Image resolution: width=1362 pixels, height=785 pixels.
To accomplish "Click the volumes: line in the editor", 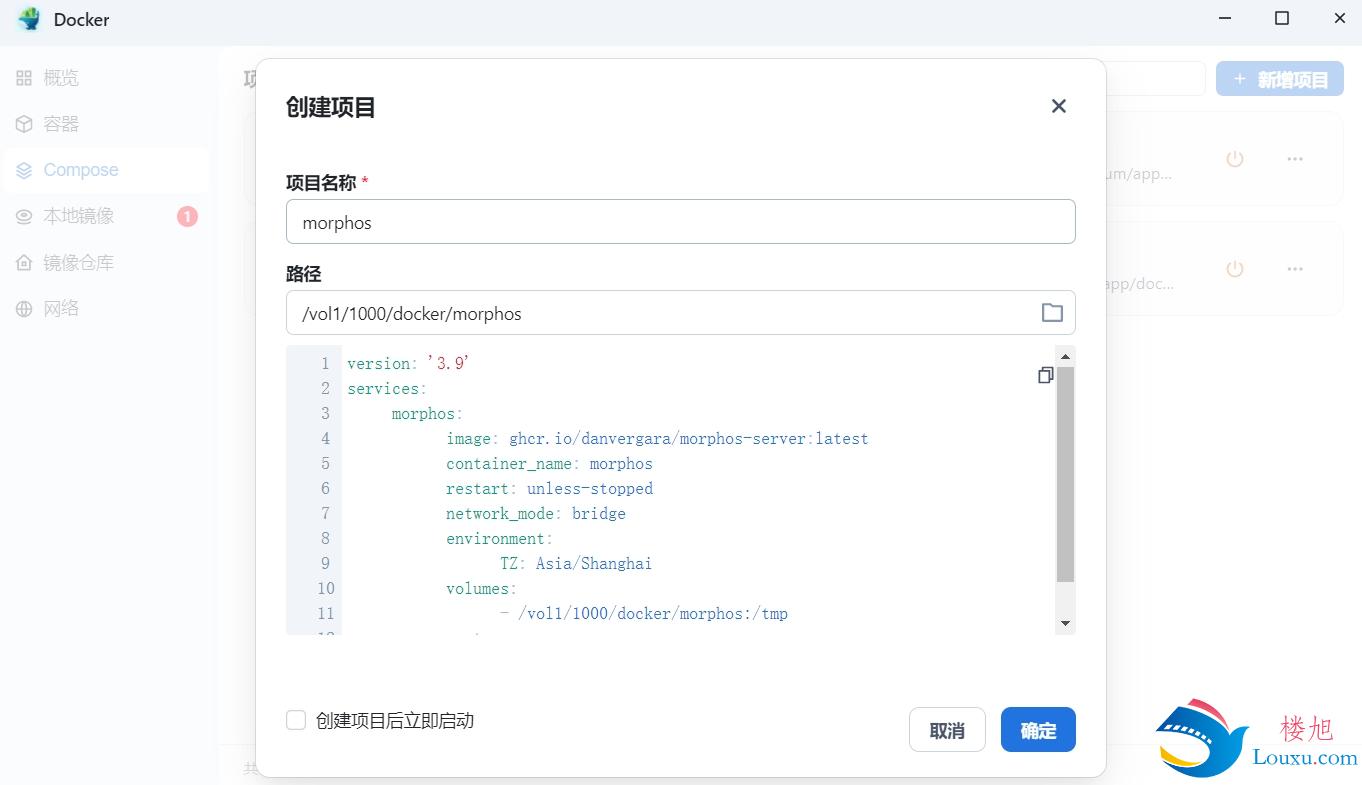I will tap(481, 588).
